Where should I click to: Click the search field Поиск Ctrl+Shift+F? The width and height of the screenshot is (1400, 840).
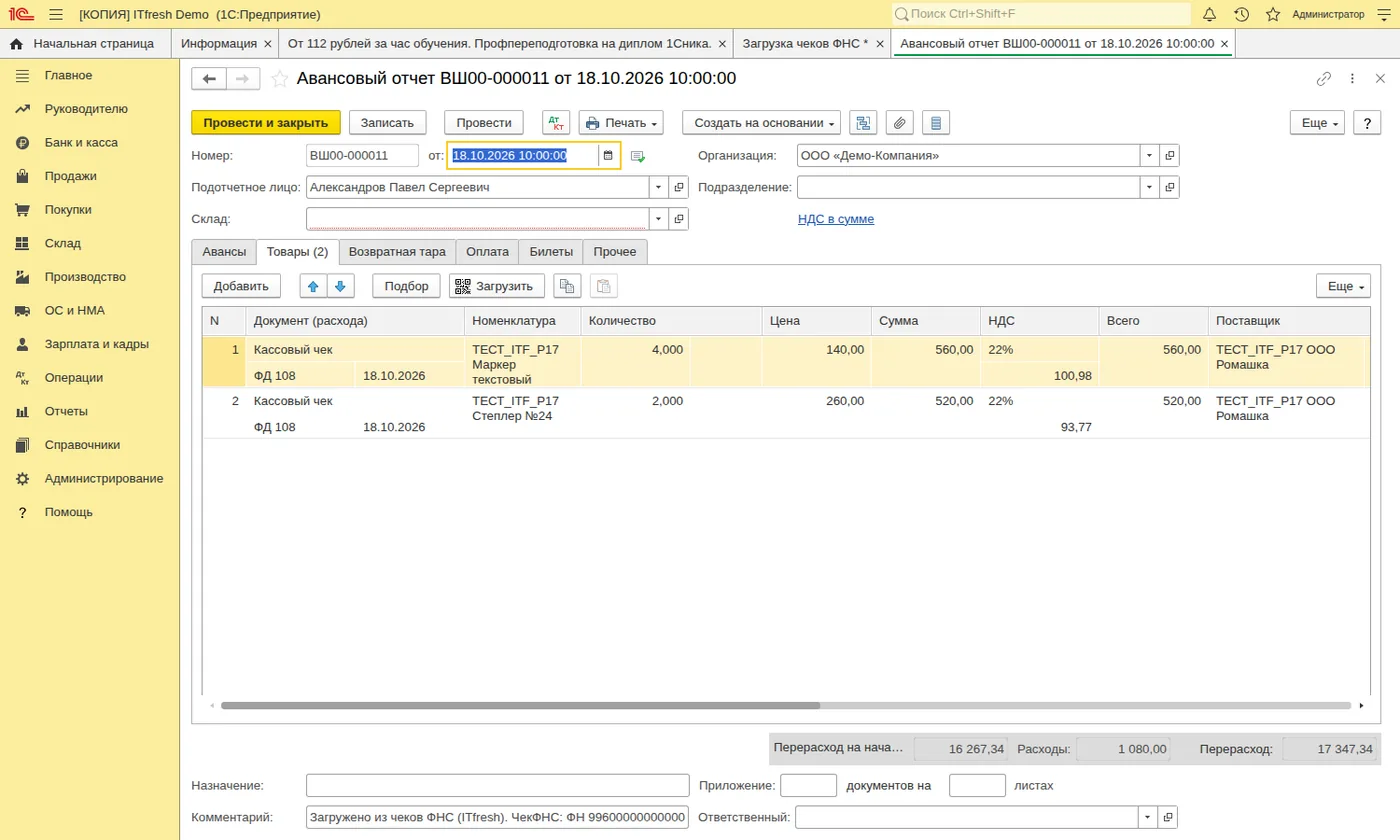[x=1041, y=14]
